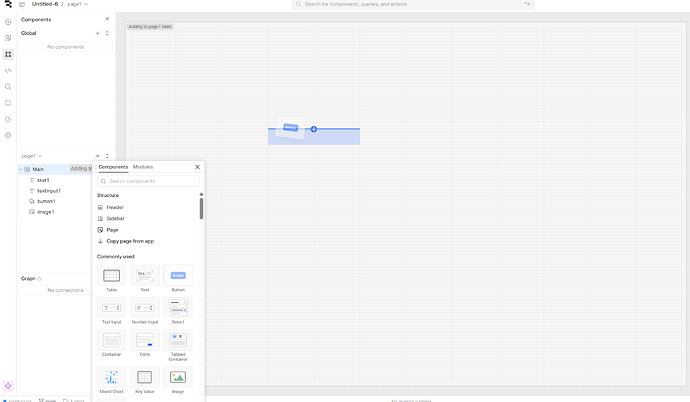Image resolution: width=690 pixels, height=402 pixels.
Task: Click the blue plus drop indicator on canvas
Action: click(314, 129)
